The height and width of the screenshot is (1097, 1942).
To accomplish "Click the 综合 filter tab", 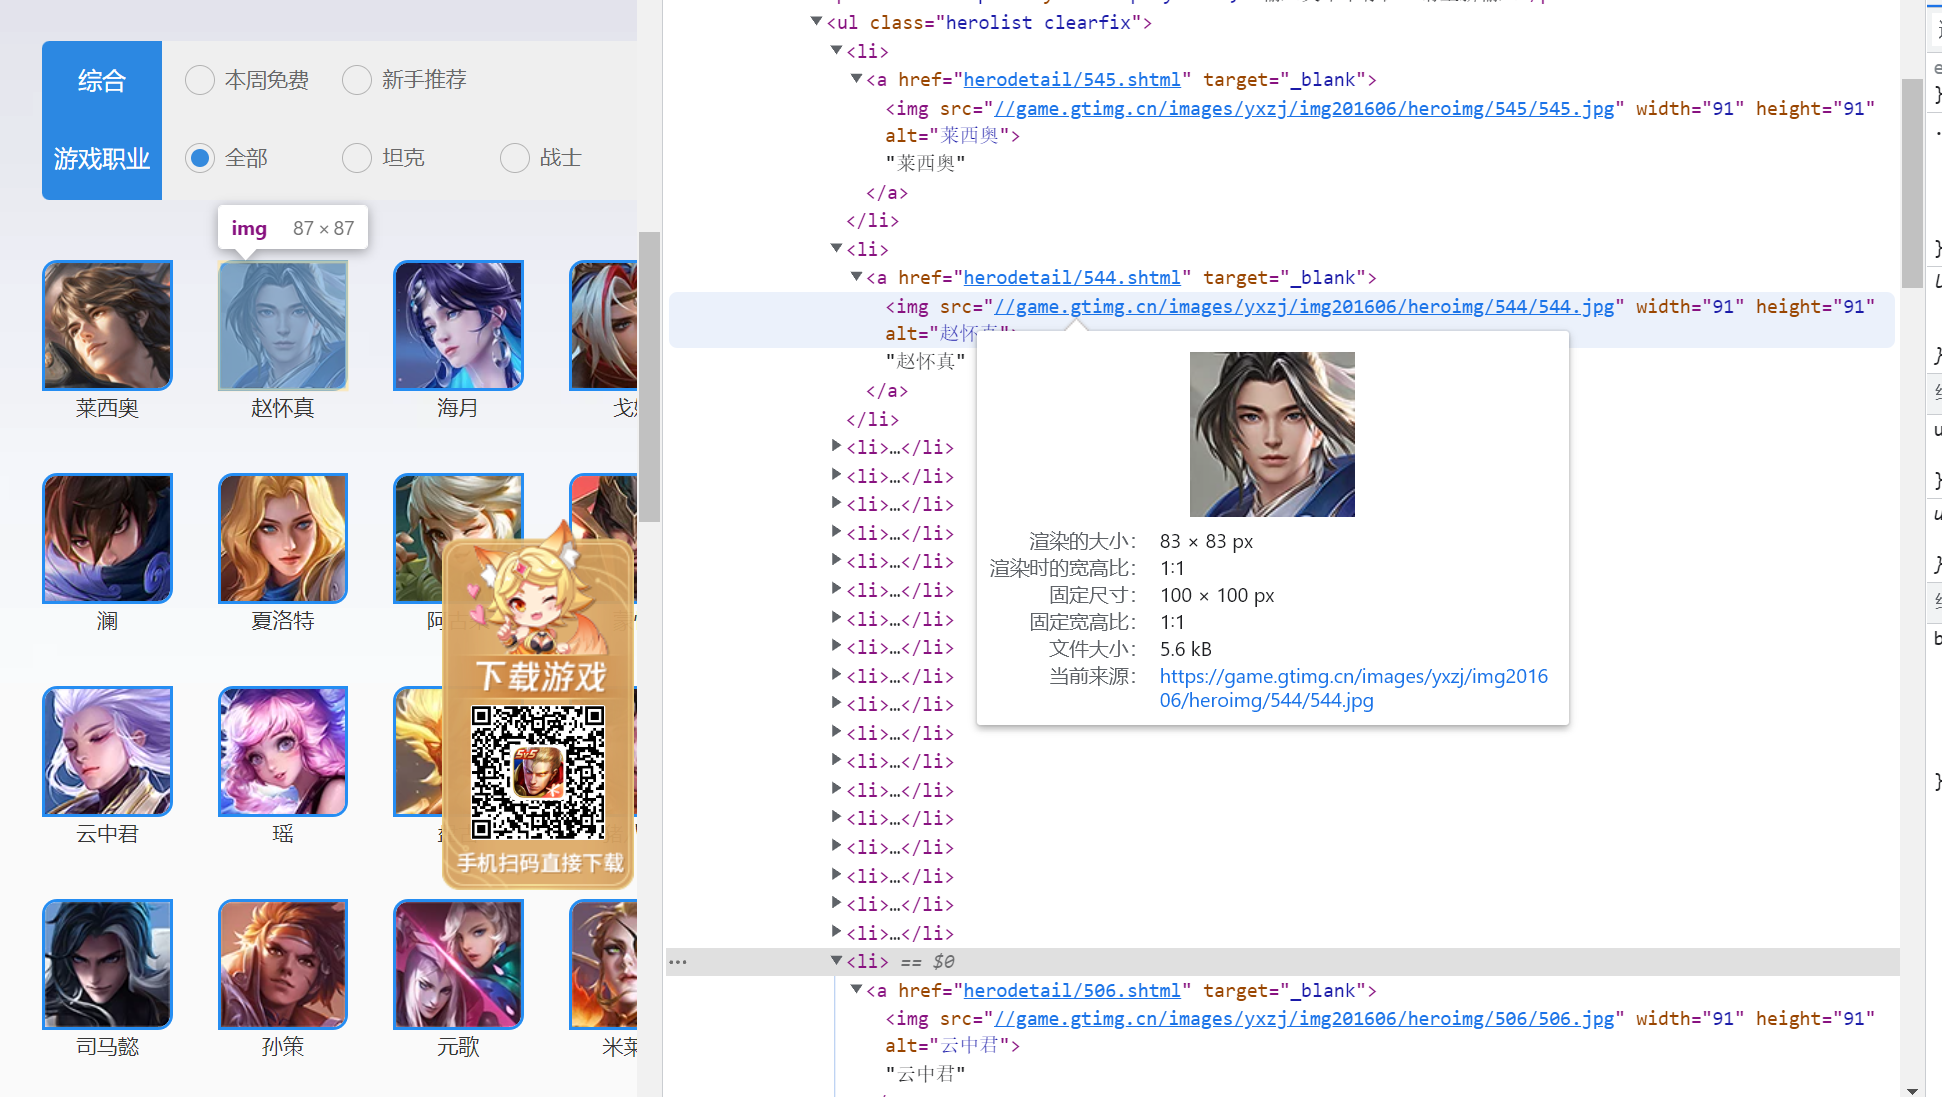I will [102, 80].
